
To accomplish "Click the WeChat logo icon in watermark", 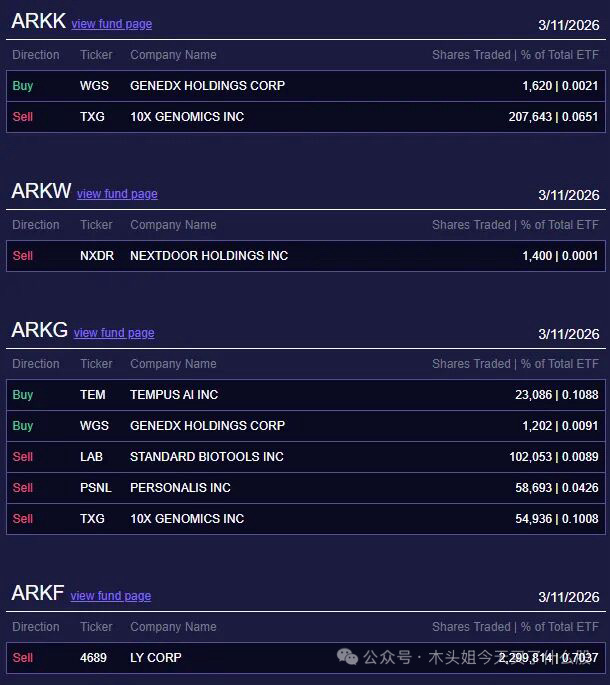I will (347, 657).
